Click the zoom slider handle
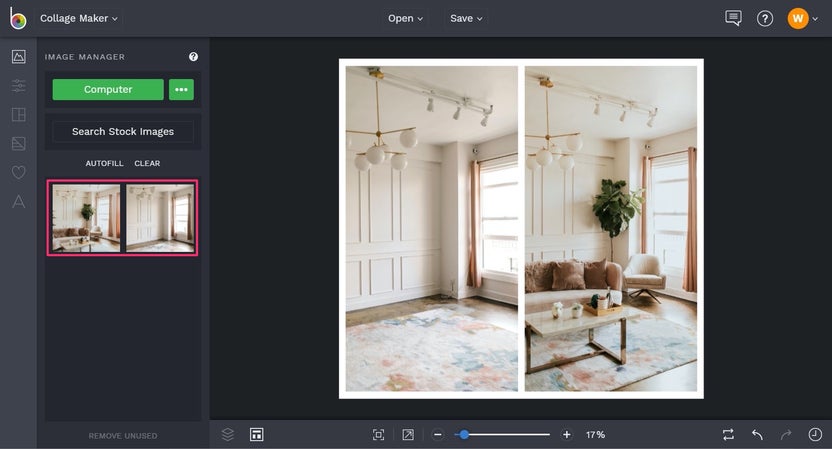The height and width of the screenshot is (449, 832). [x=464, y=434]
